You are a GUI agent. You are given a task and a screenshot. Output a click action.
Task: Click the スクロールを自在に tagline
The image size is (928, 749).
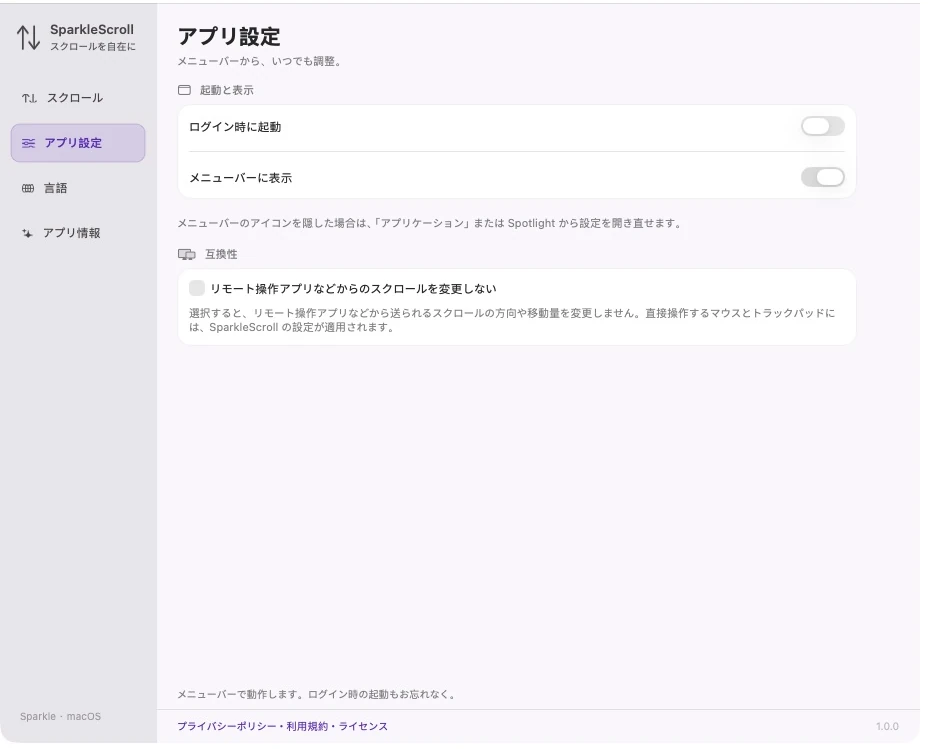click(94, 47)
